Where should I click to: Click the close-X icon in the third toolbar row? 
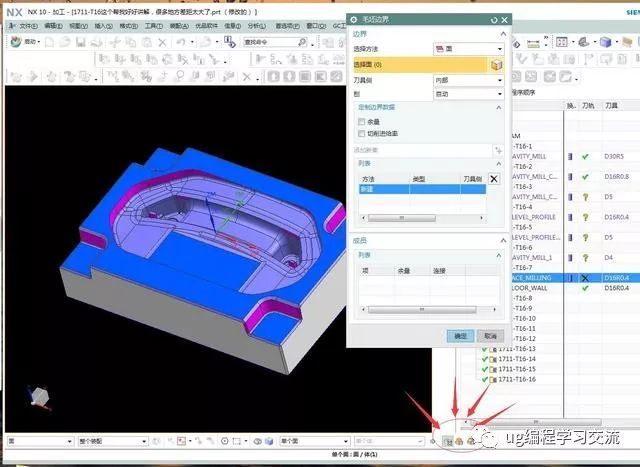[x=247, y=77]
